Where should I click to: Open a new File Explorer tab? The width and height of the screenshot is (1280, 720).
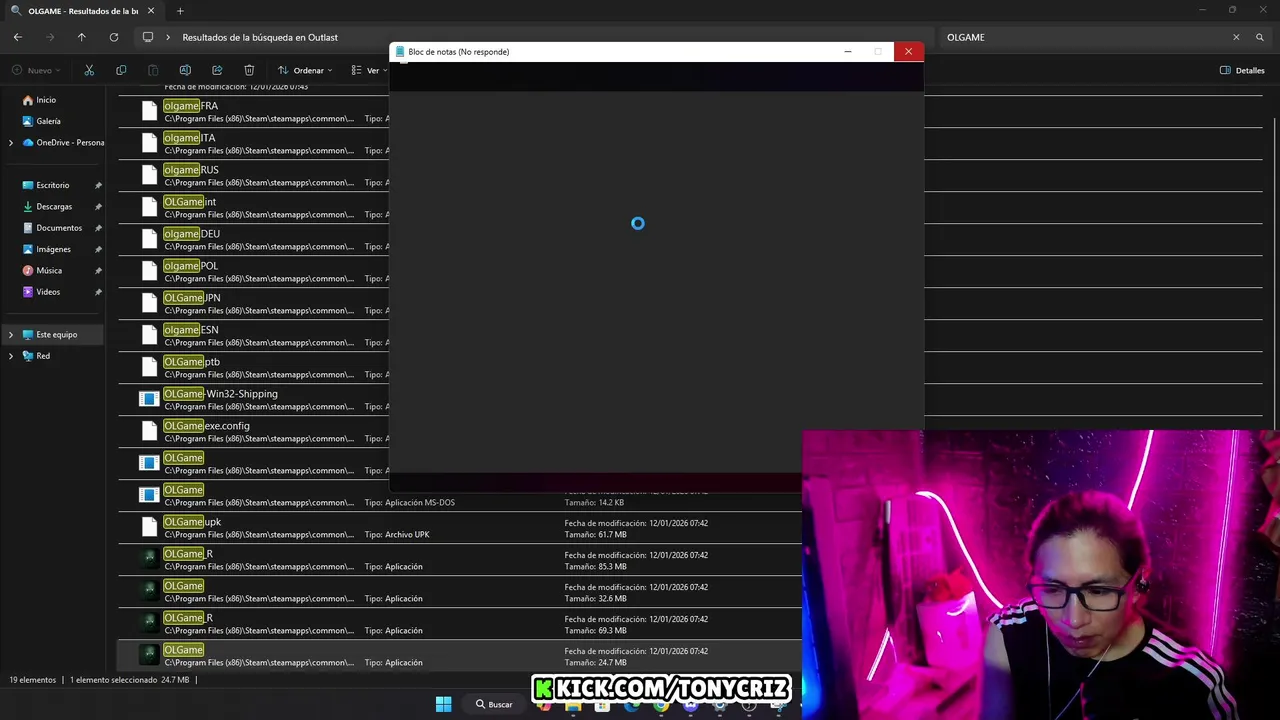[x=180, y=11]
